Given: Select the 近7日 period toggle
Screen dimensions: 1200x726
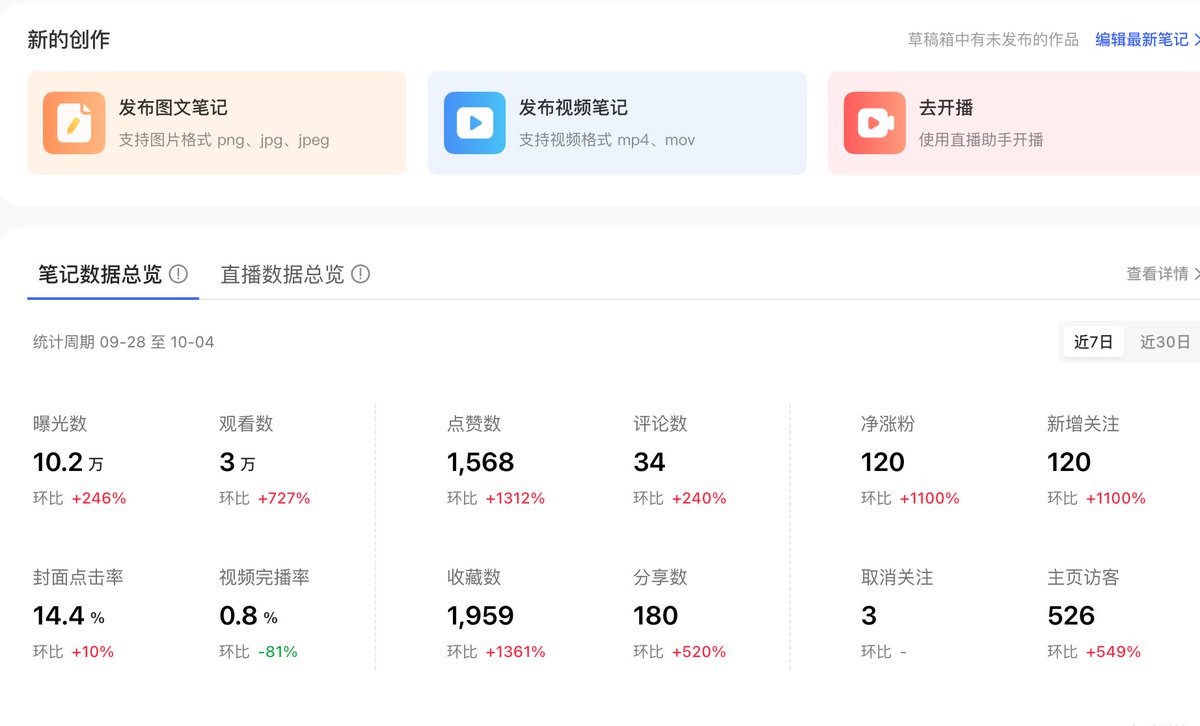Looking at the screenshot, I should (1093, 342).
